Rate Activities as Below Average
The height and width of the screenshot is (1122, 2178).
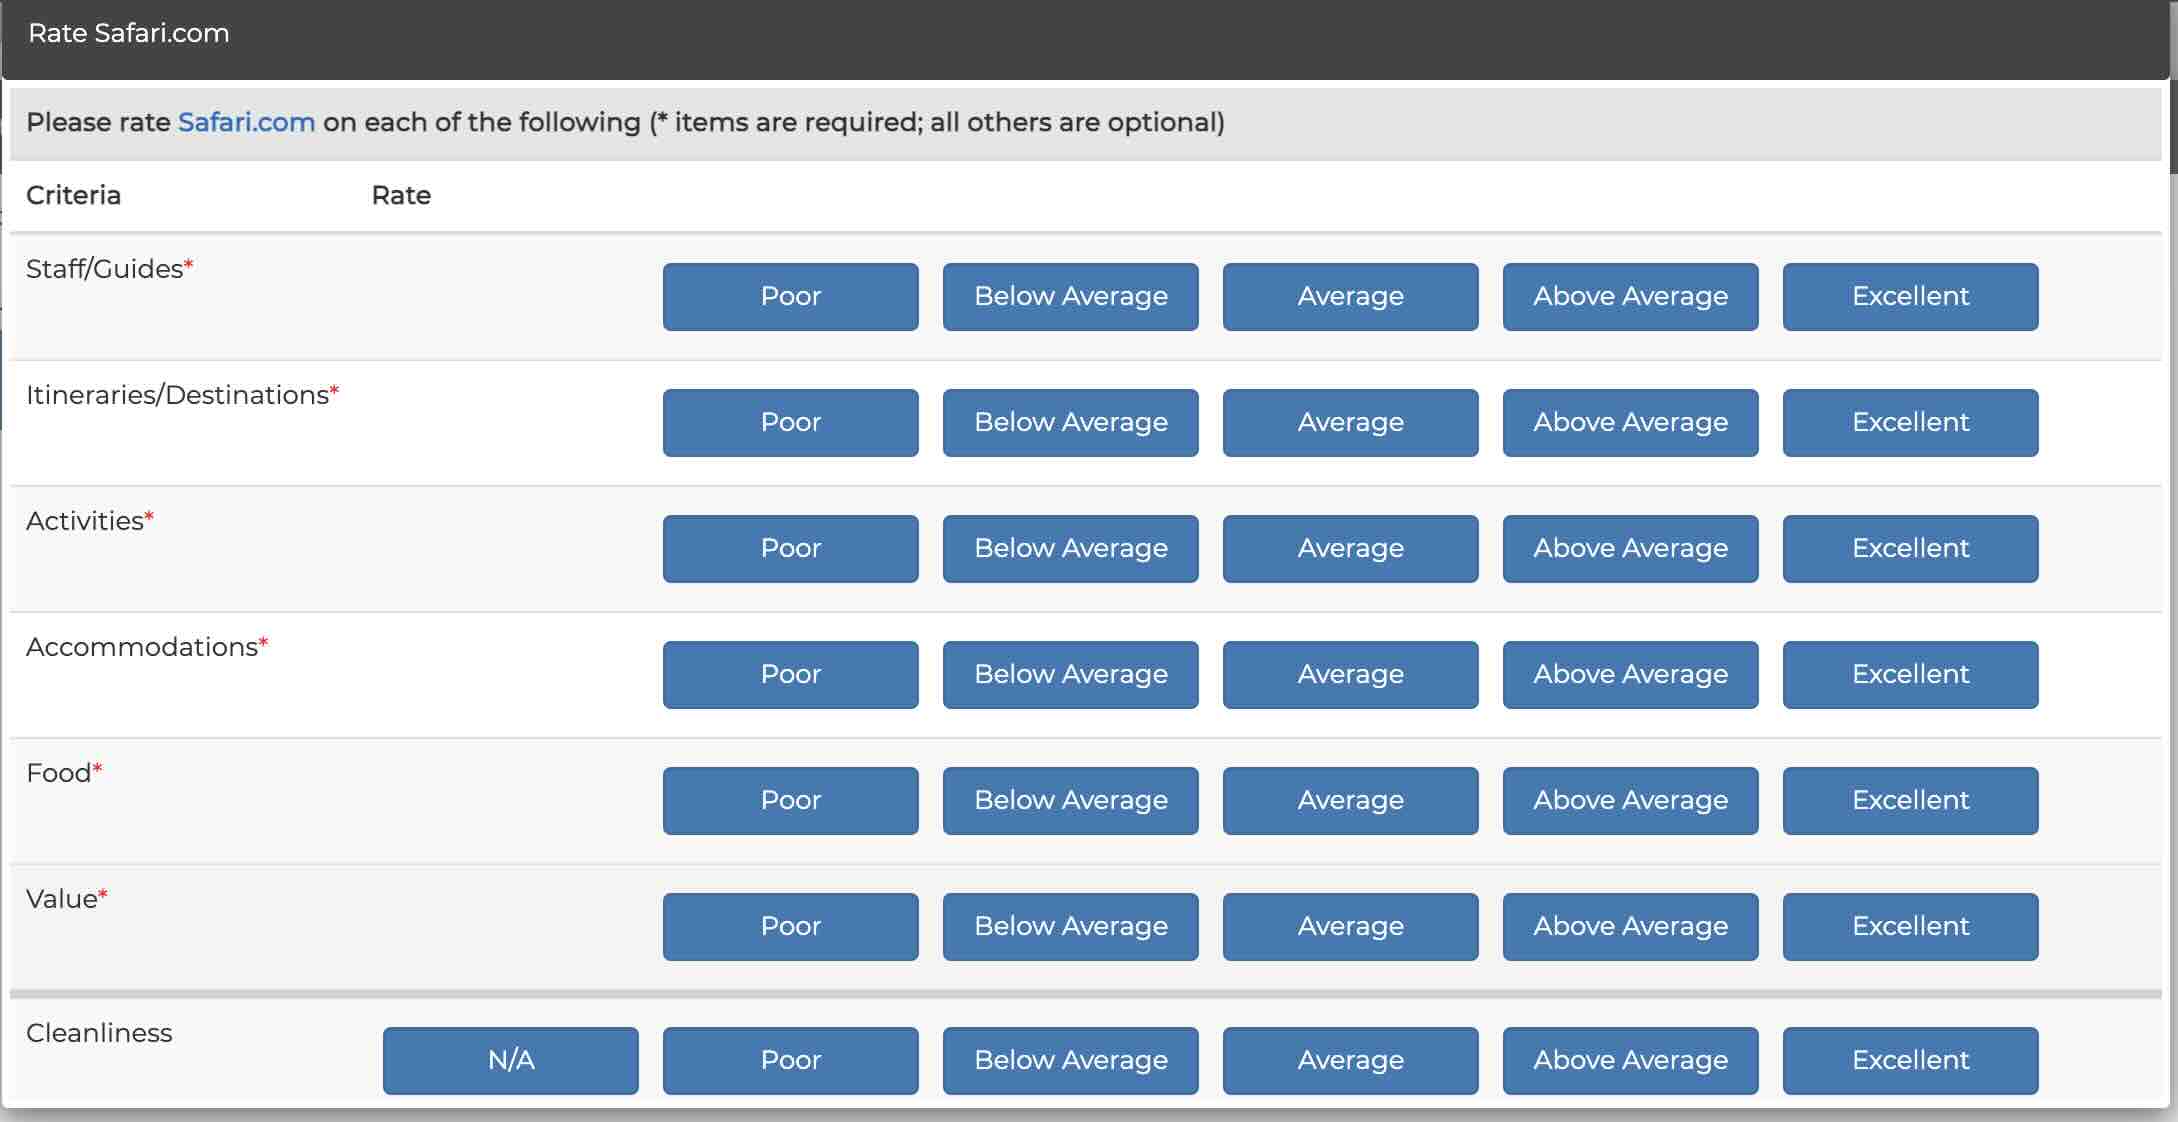tap(1070, 548)
